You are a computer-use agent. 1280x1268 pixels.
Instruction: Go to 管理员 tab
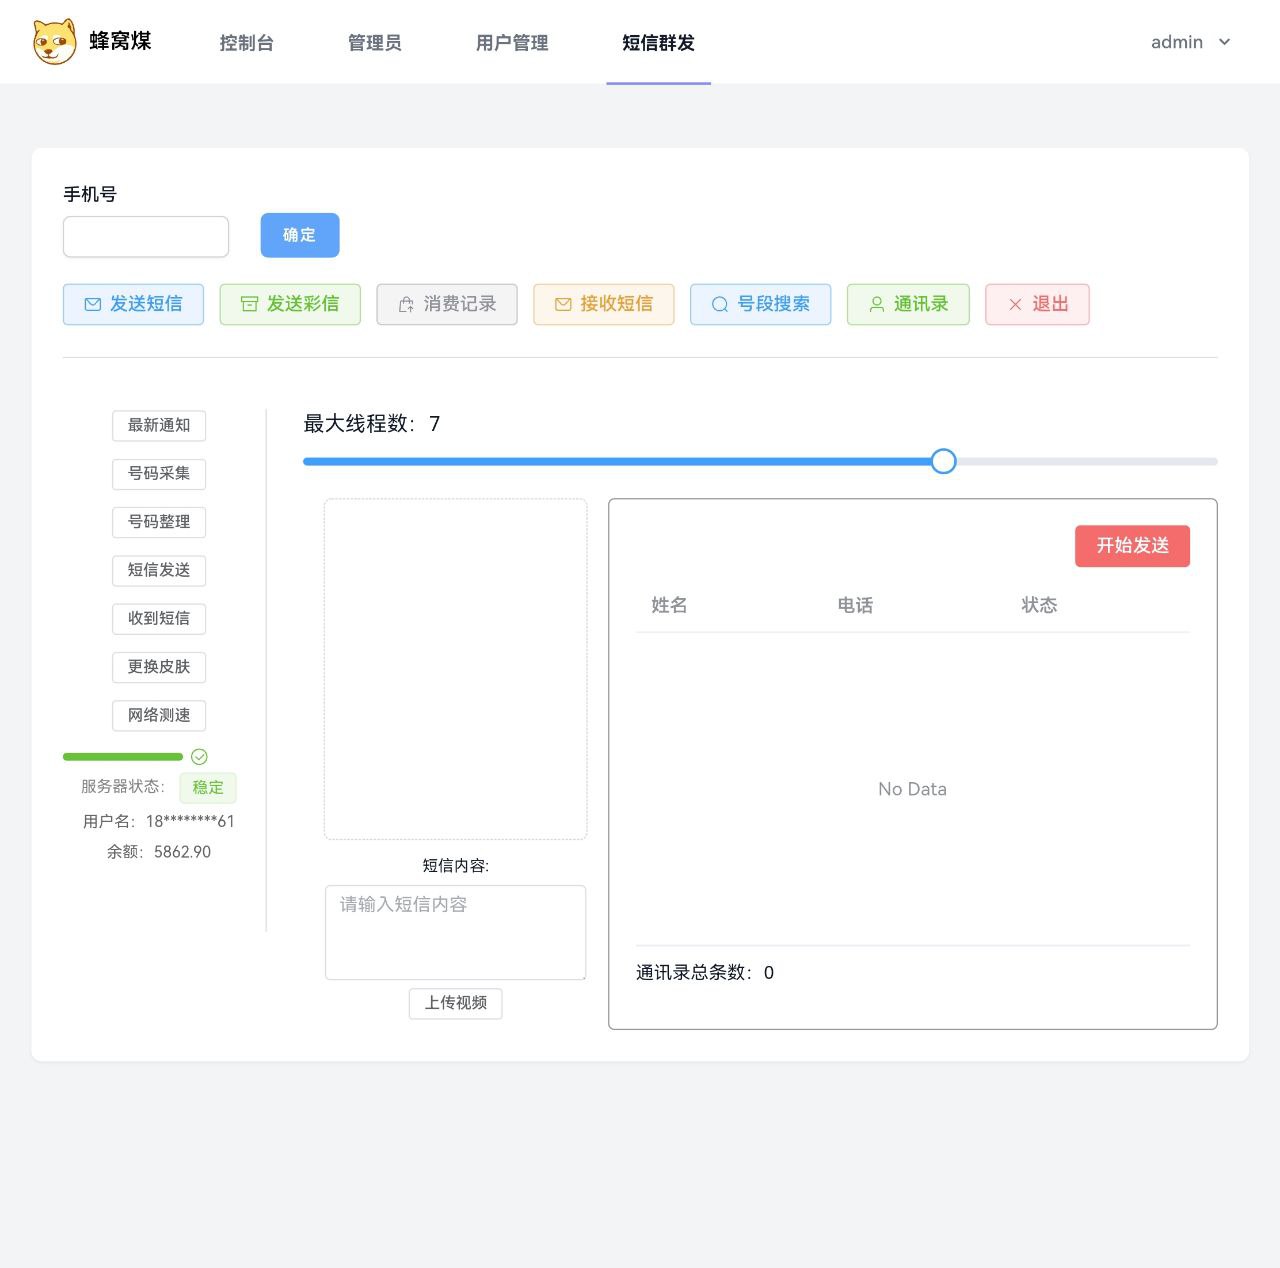point(374,43)
